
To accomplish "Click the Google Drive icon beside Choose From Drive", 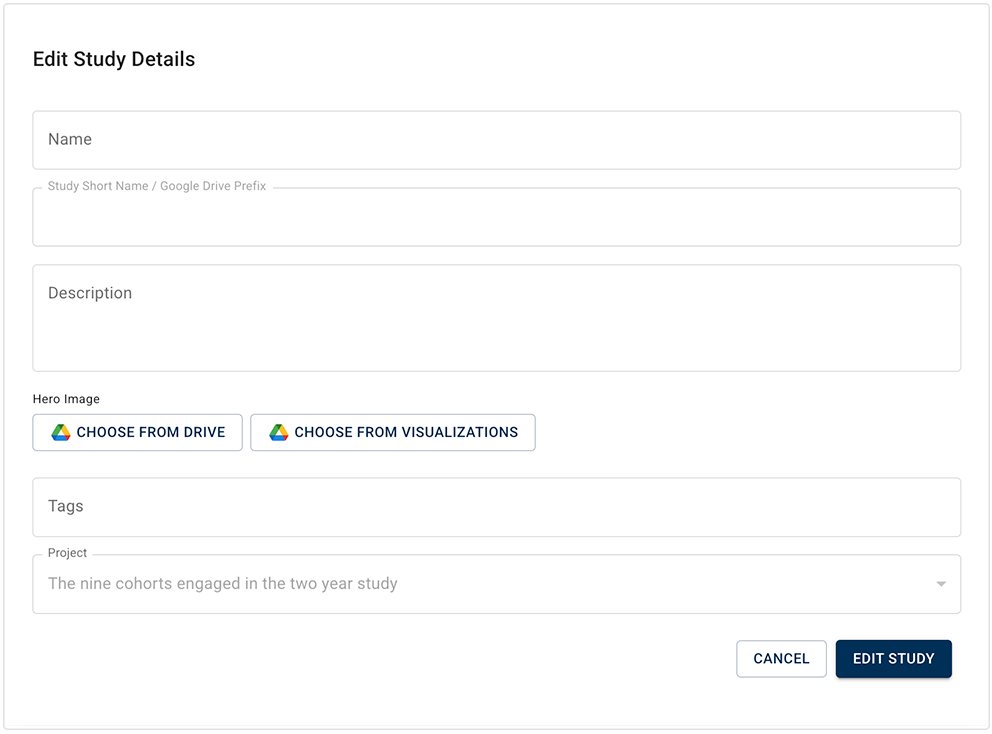I will 61,433.
